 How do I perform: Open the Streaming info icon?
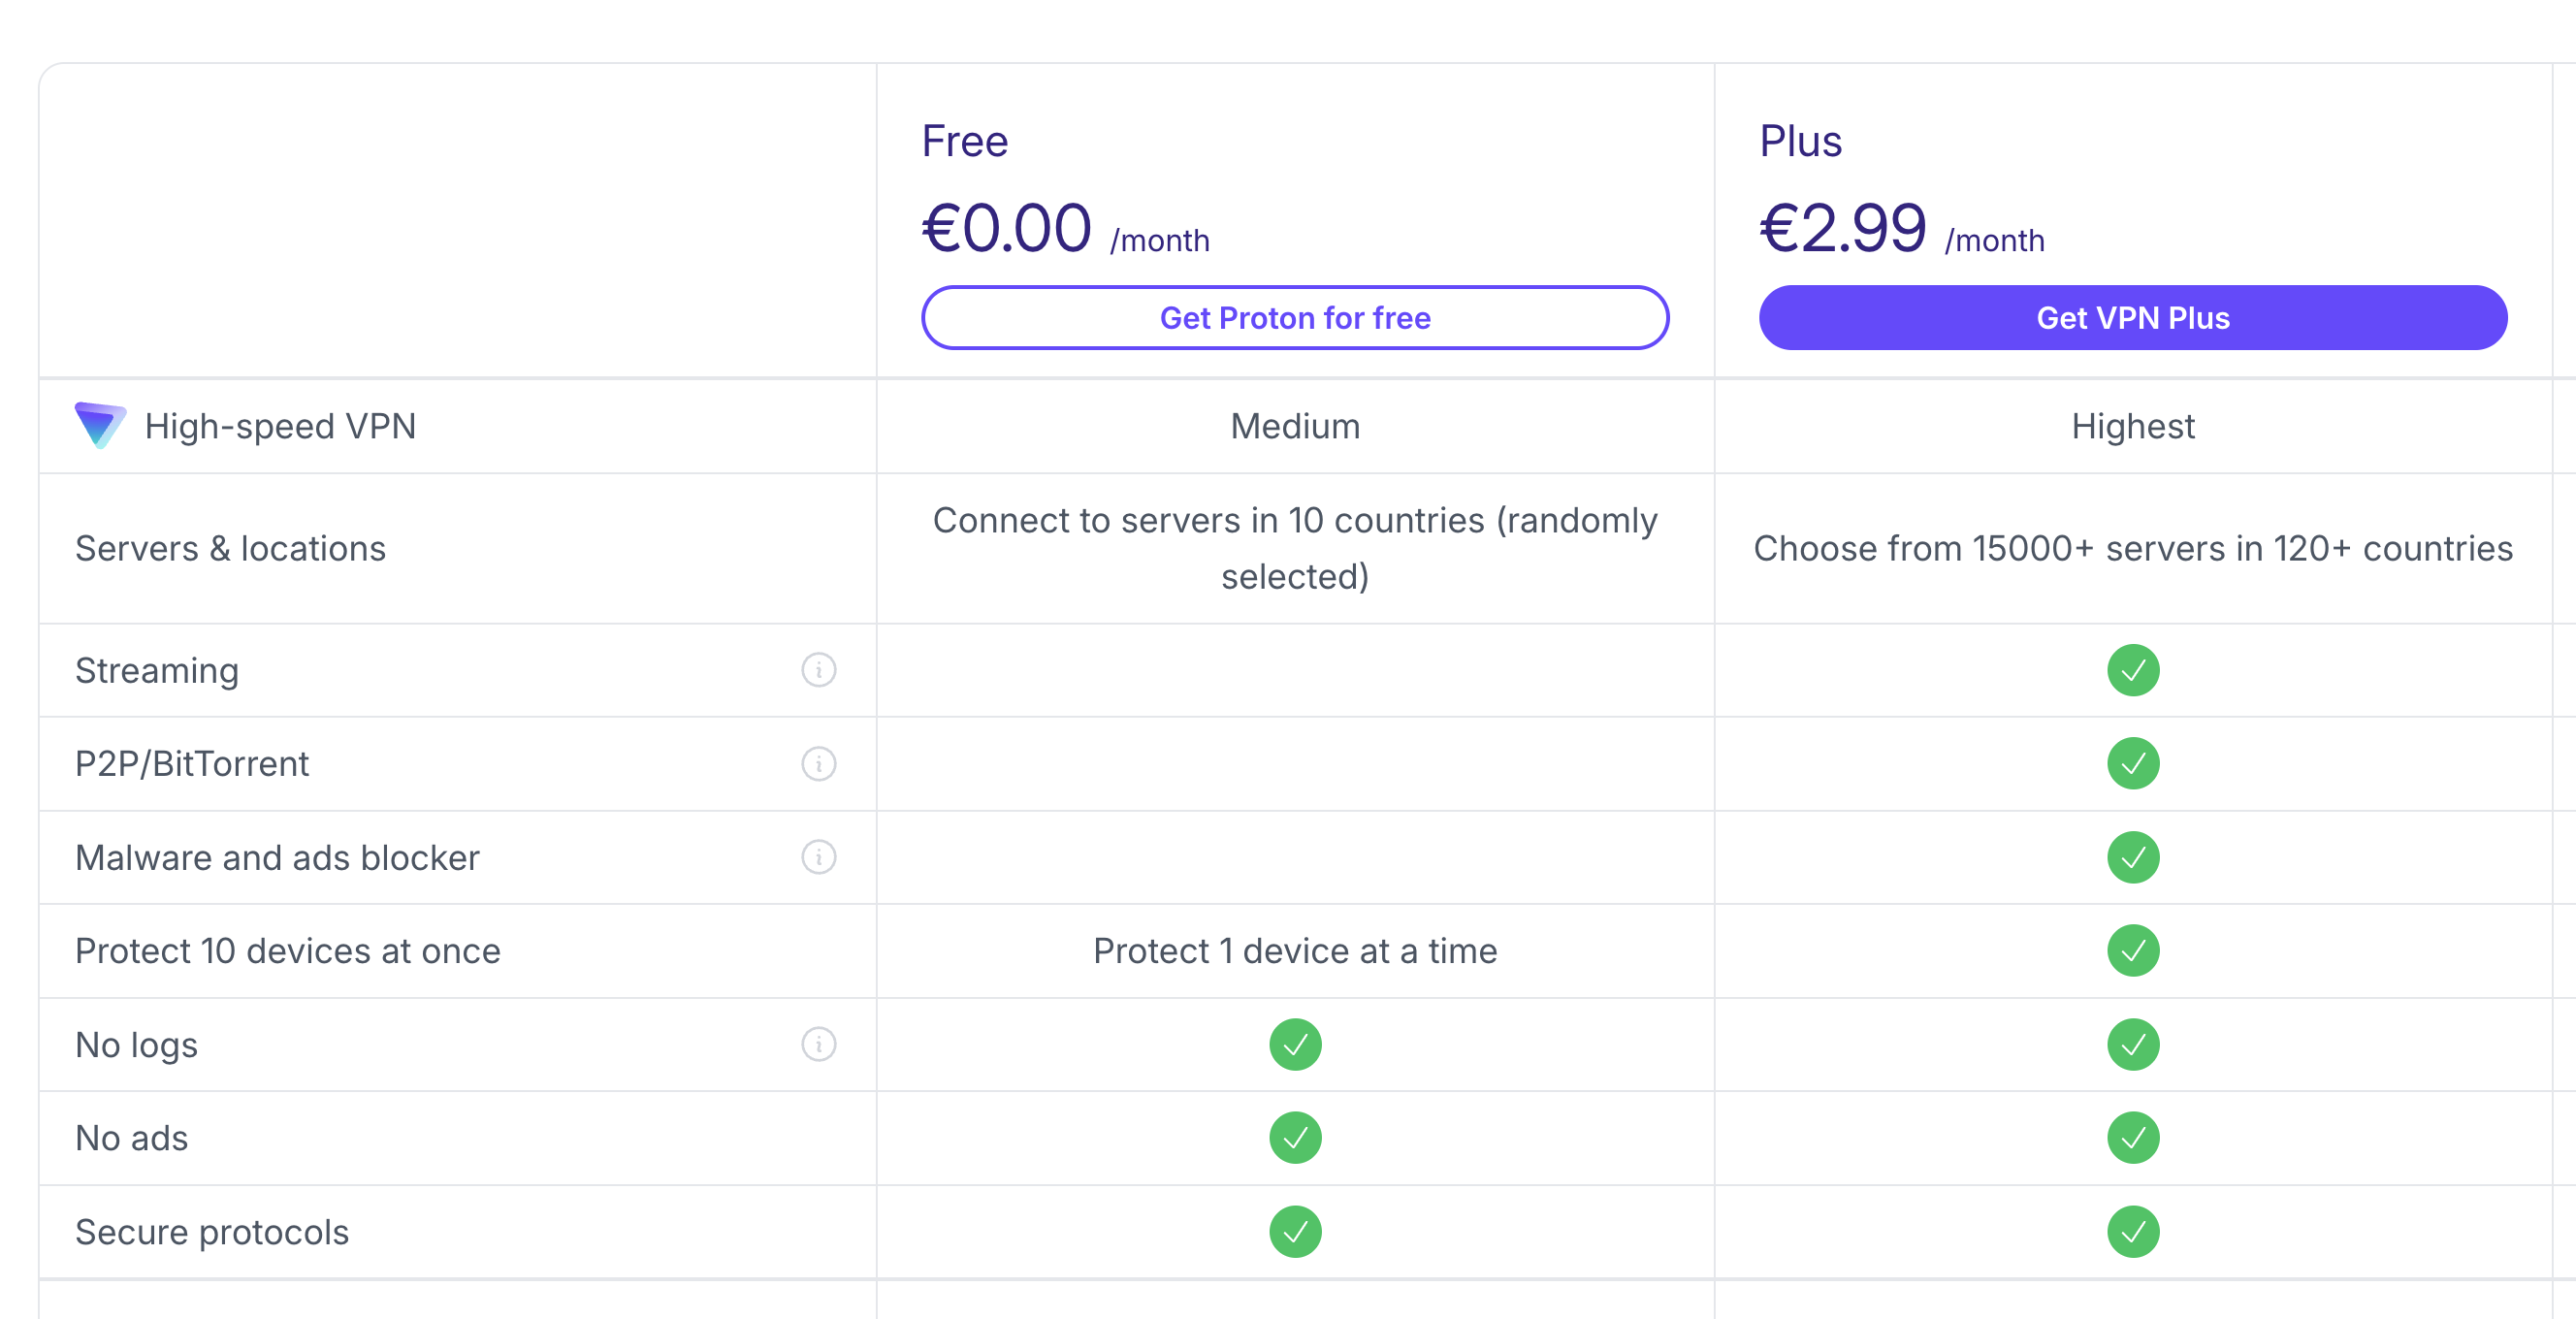[x=818, y=670]
